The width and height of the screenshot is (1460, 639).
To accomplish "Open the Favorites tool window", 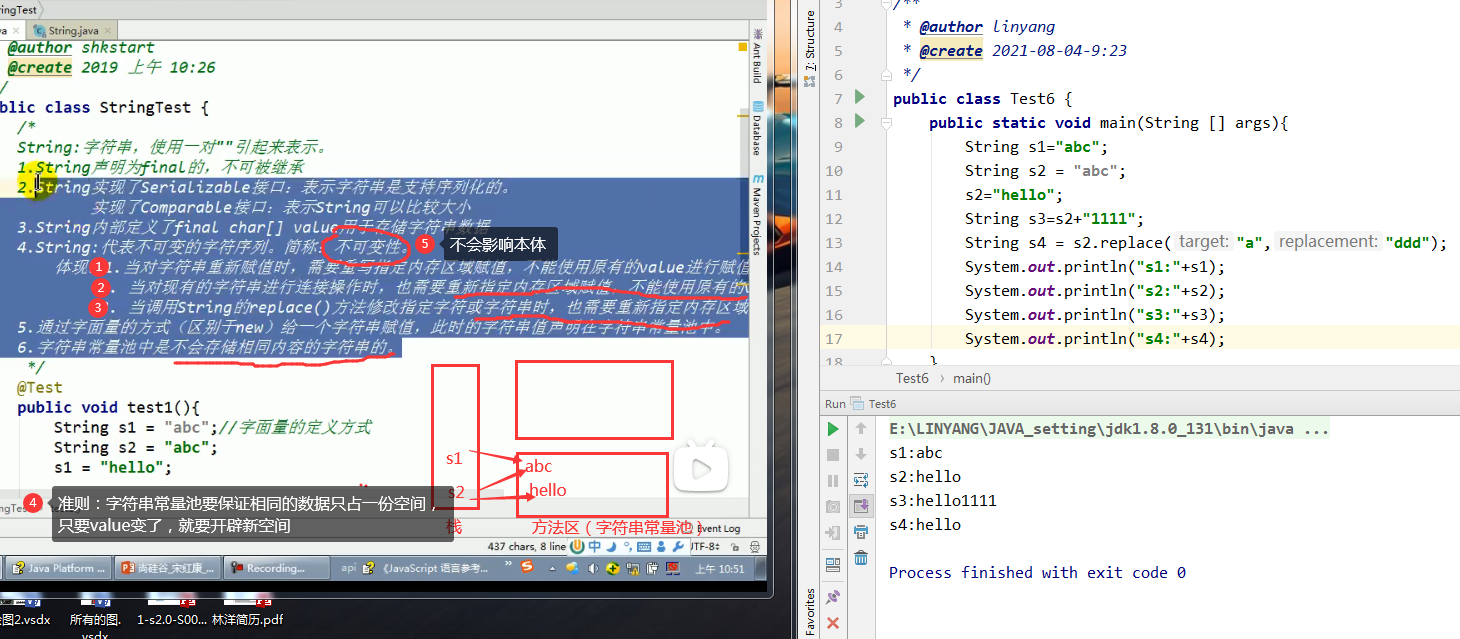I will [810, 610].
